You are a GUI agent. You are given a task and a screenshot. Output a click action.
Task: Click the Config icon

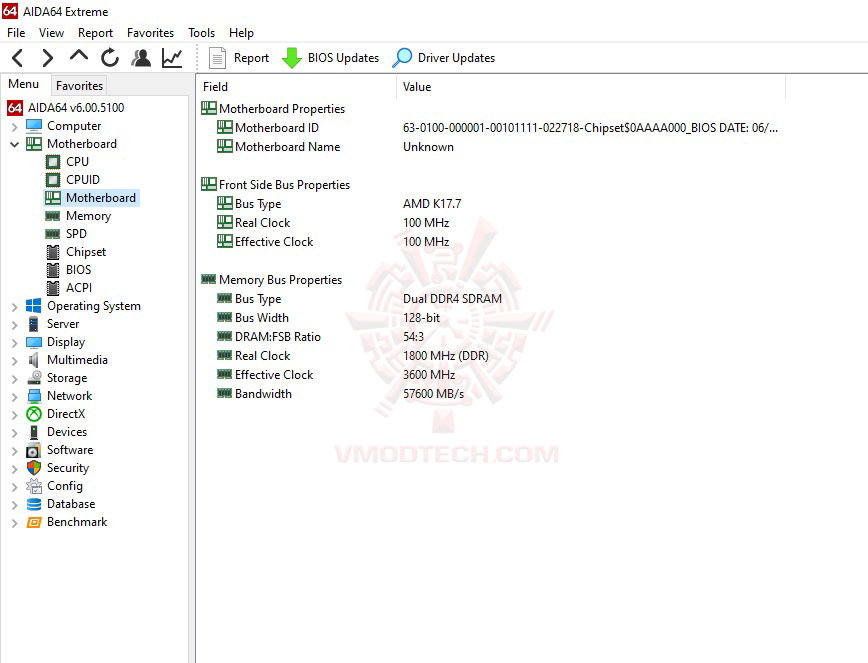click(x=34, y=486)
